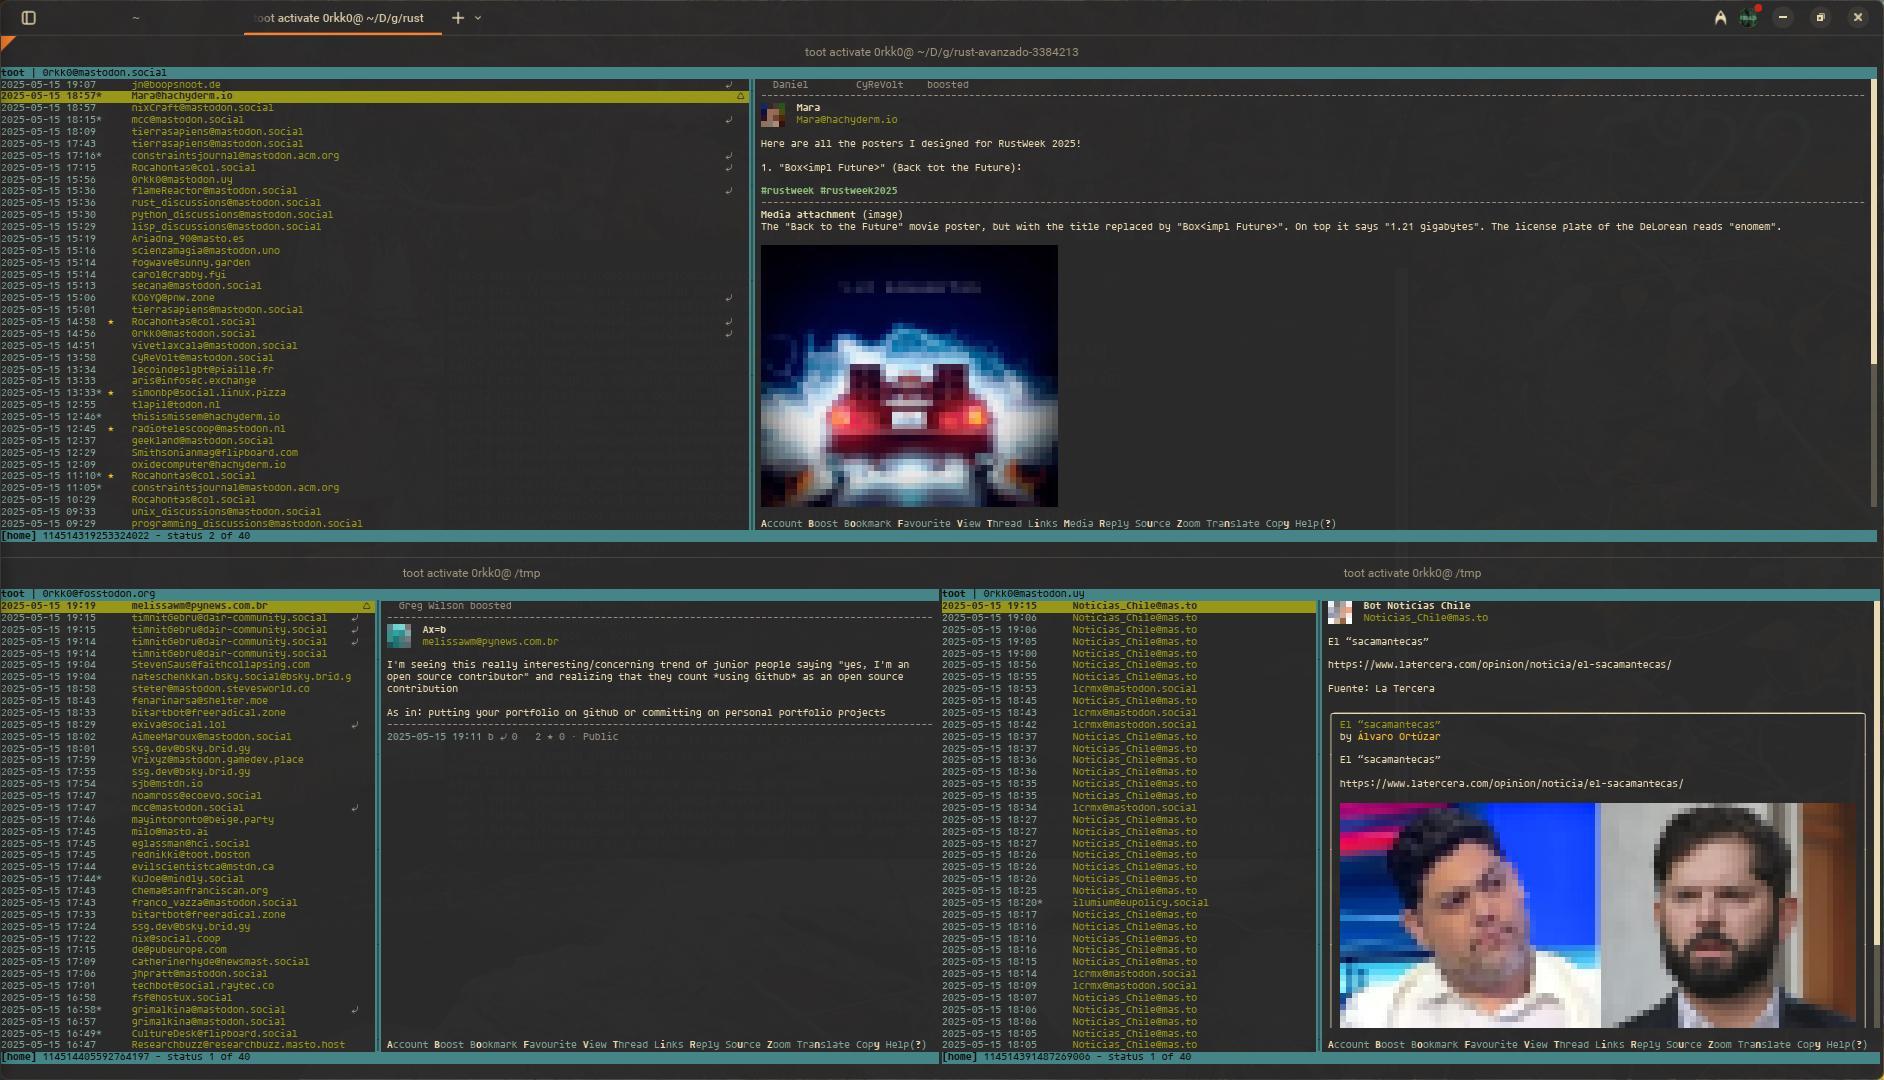Screen dimensions: 1884x1080
Task: Click the reply arrow on exiva@social.lol row
Action: [x=354, y=725]
